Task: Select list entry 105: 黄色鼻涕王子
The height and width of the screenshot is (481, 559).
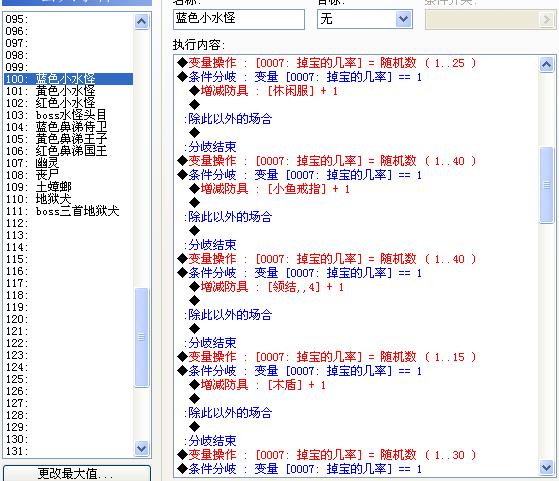Action: pyautogui.click(x=68, y=139)
